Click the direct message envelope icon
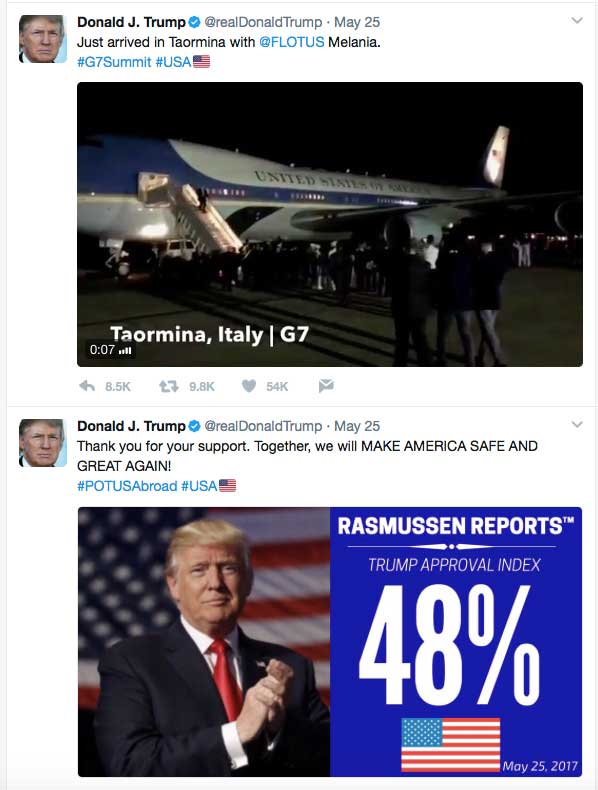 click(326, 386)
